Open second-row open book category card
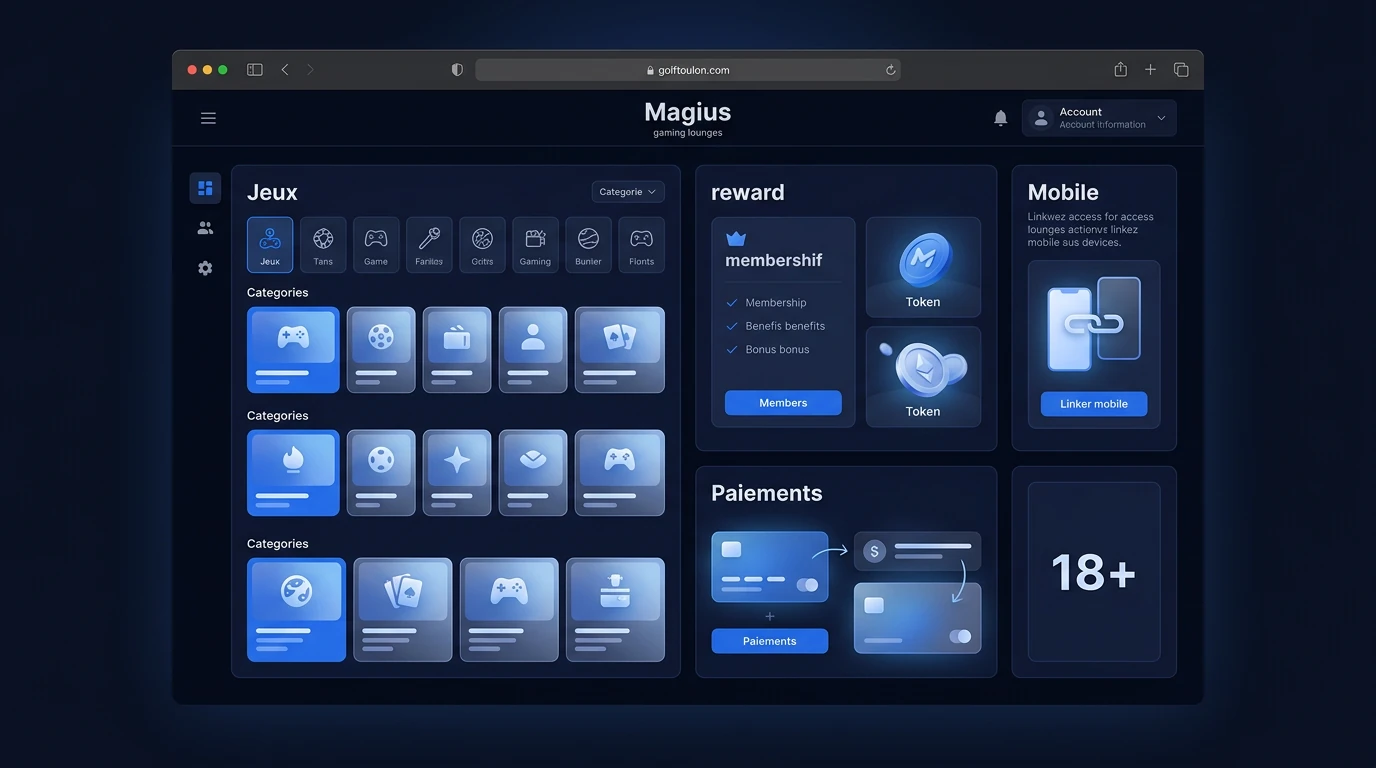1376x768 pixels. (533, 473)
